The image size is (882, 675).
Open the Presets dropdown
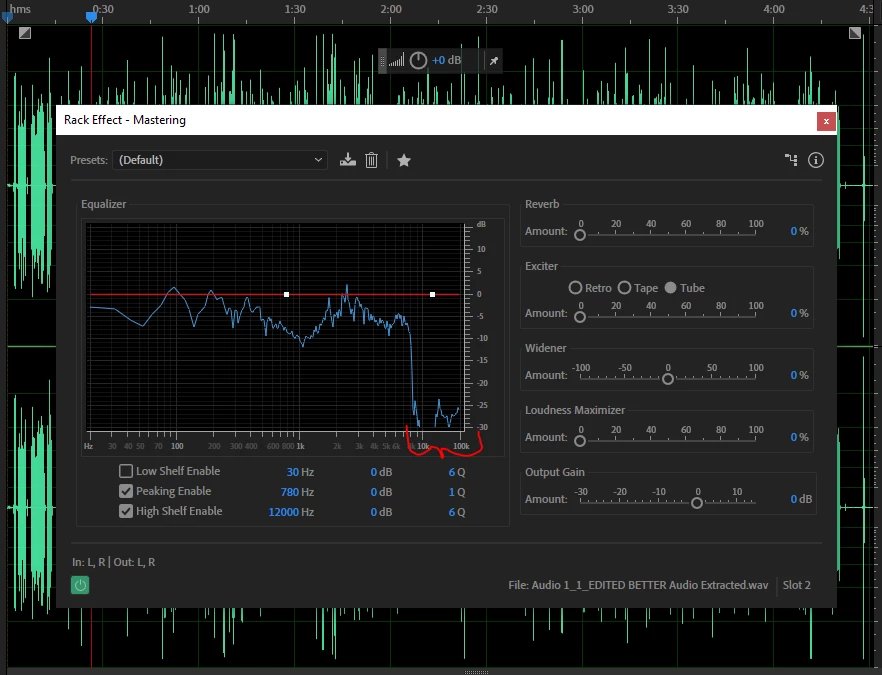[x=220, y=160]
